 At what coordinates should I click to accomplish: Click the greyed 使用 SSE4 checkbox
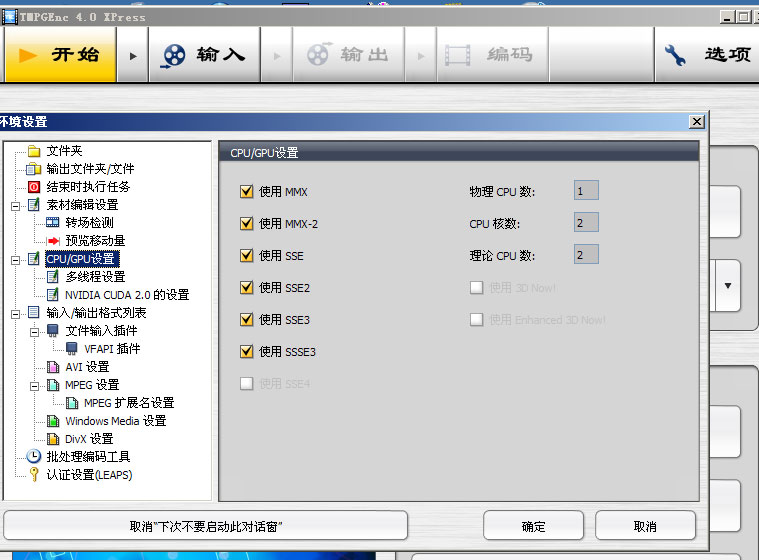click(x=246, y=384)
